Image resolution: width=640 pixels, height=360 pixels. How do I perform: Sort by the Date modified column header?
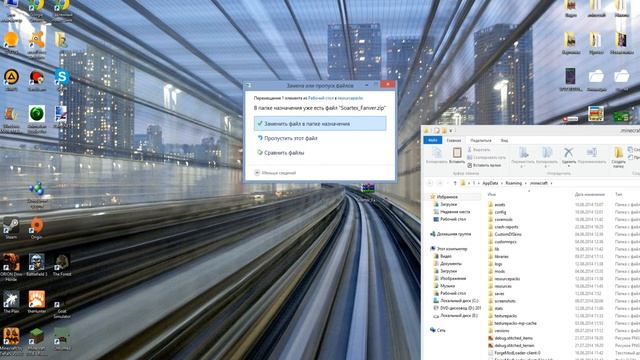pyautogui.click(x=589, y=195)
